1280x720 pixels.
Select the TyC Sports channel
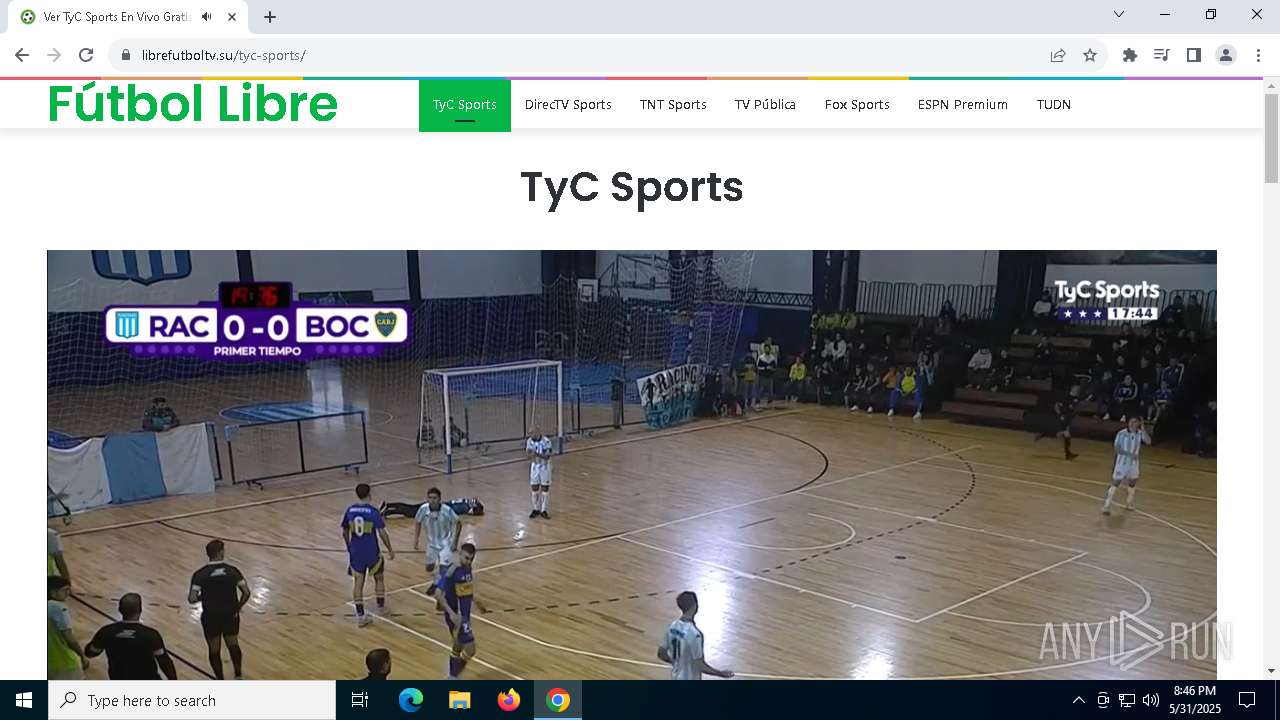[465, 105]
